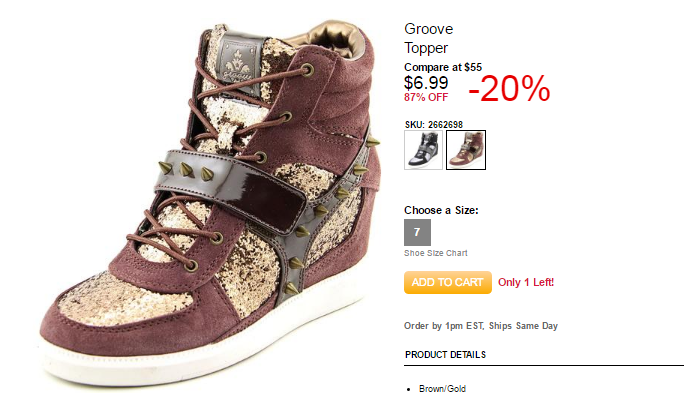Screen dimensions: 684x396
Task: Click the spiked patent strap on the shoe
Action: coord(231,185)
